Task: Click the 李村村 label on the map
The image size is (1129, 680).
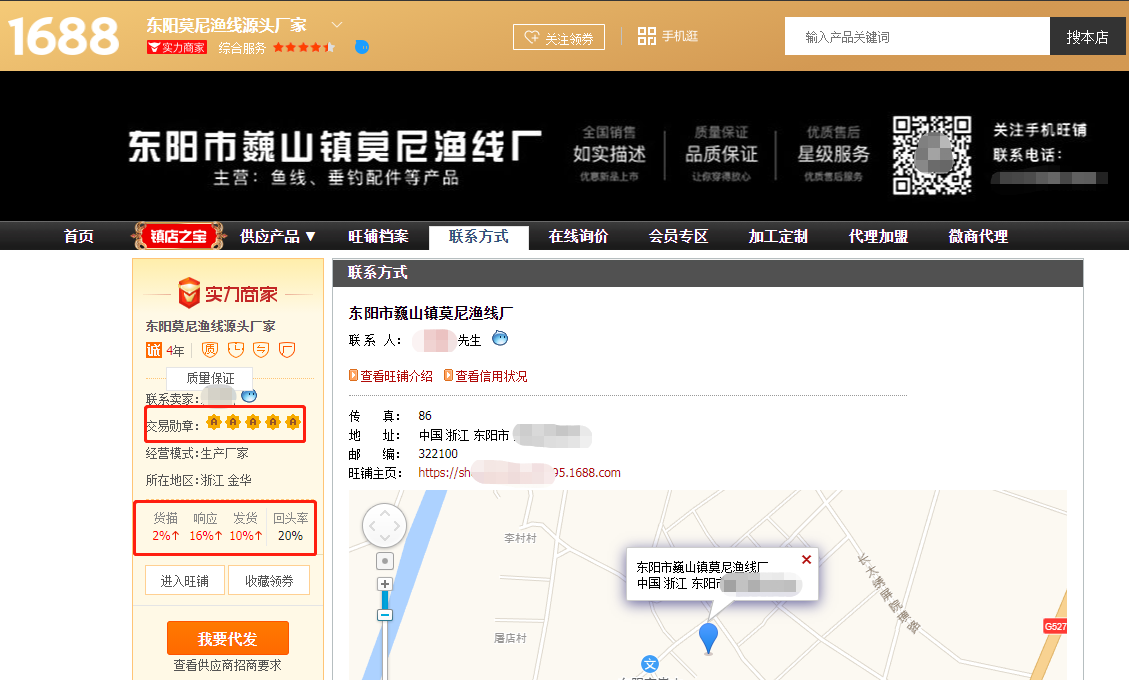Action: click(520, 537)
